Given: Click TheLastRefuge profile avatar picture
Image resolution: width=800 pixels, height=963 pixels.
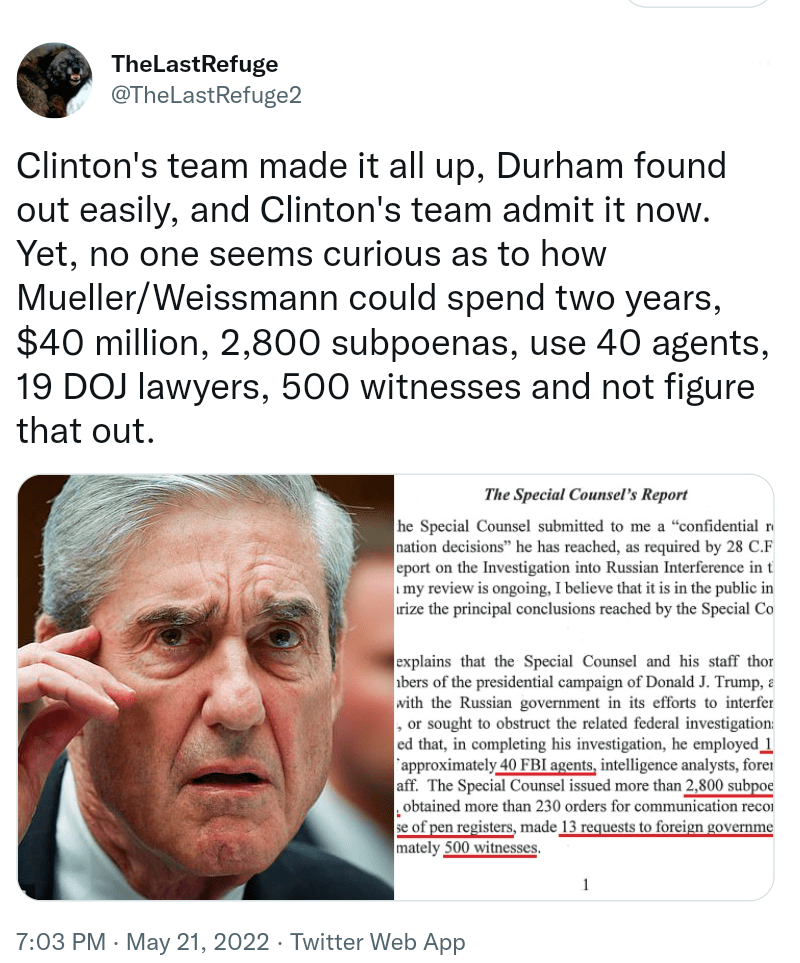Looking at the screenshot, I should [55, 80].
